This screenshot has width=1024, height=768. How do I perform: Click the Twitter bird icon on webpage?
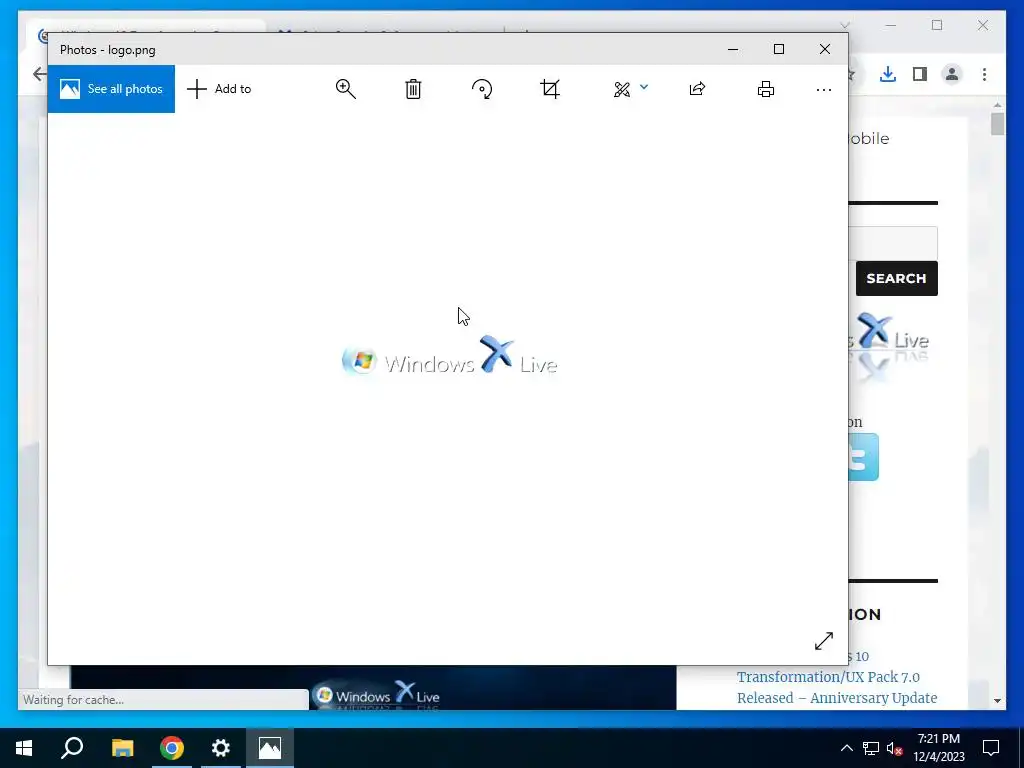[863, 457]
